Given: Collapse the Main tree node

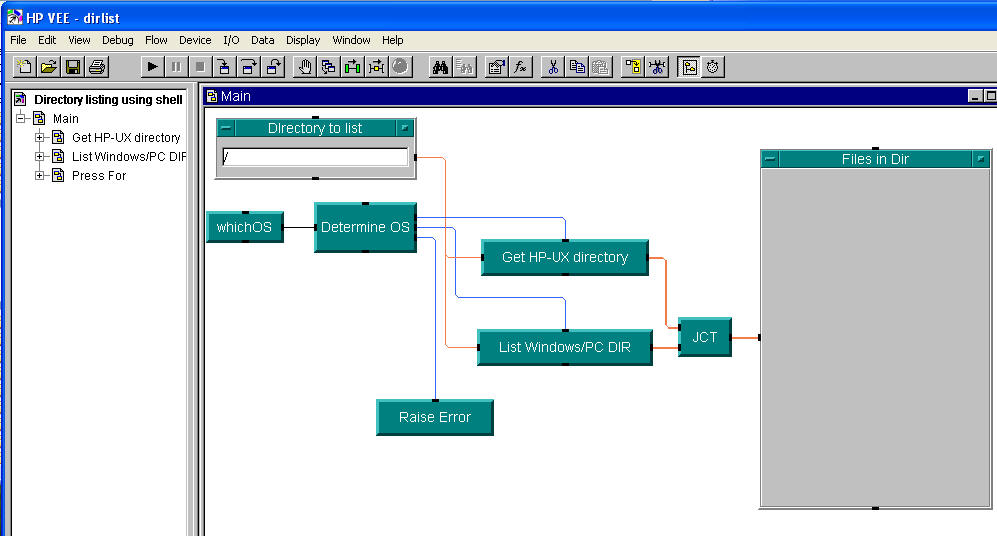Looking at the screenshot, I should 21,119.
